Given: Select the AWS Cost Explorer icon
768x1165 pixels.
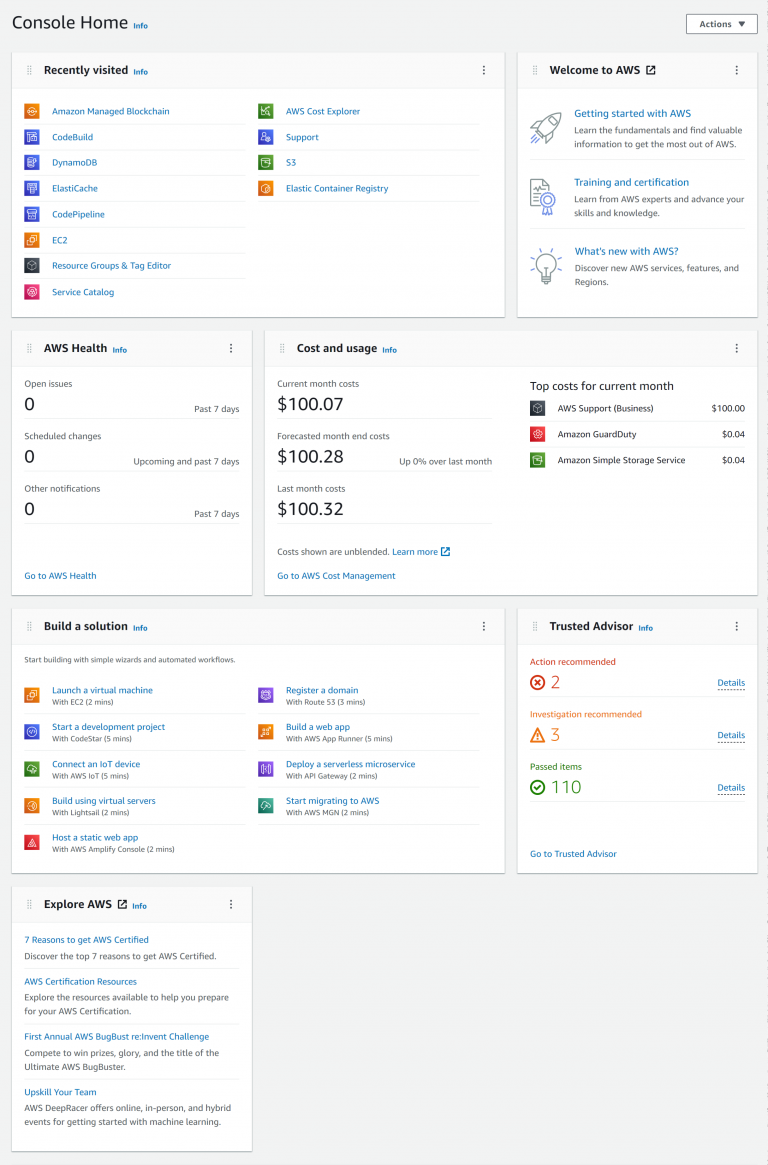Looking at the screenshot, I should click(266, 111).
